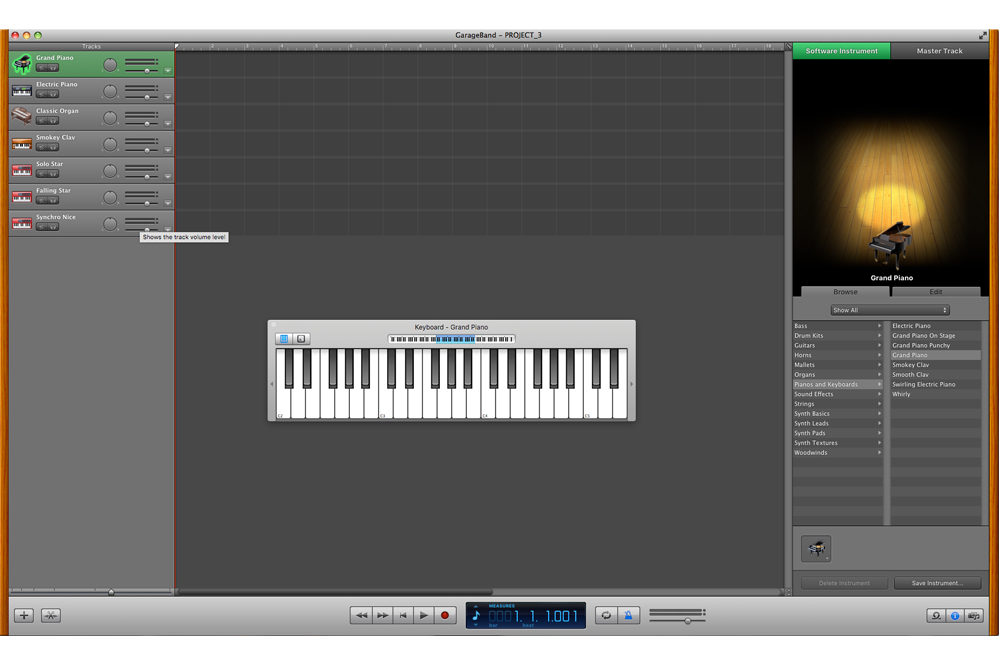Screen dimensions: 1000x660
Task: Click the note icon in the LCD display
Action: 476,615
